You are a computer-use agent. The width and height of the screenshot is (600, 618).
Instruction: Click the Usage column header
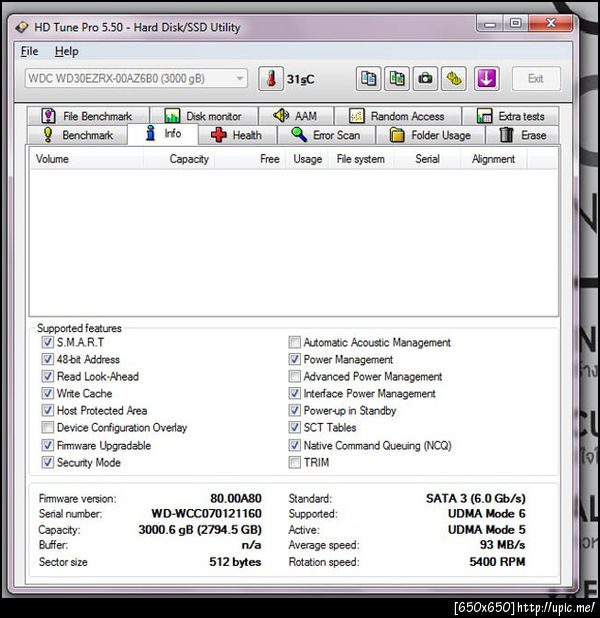coord(307,159)
